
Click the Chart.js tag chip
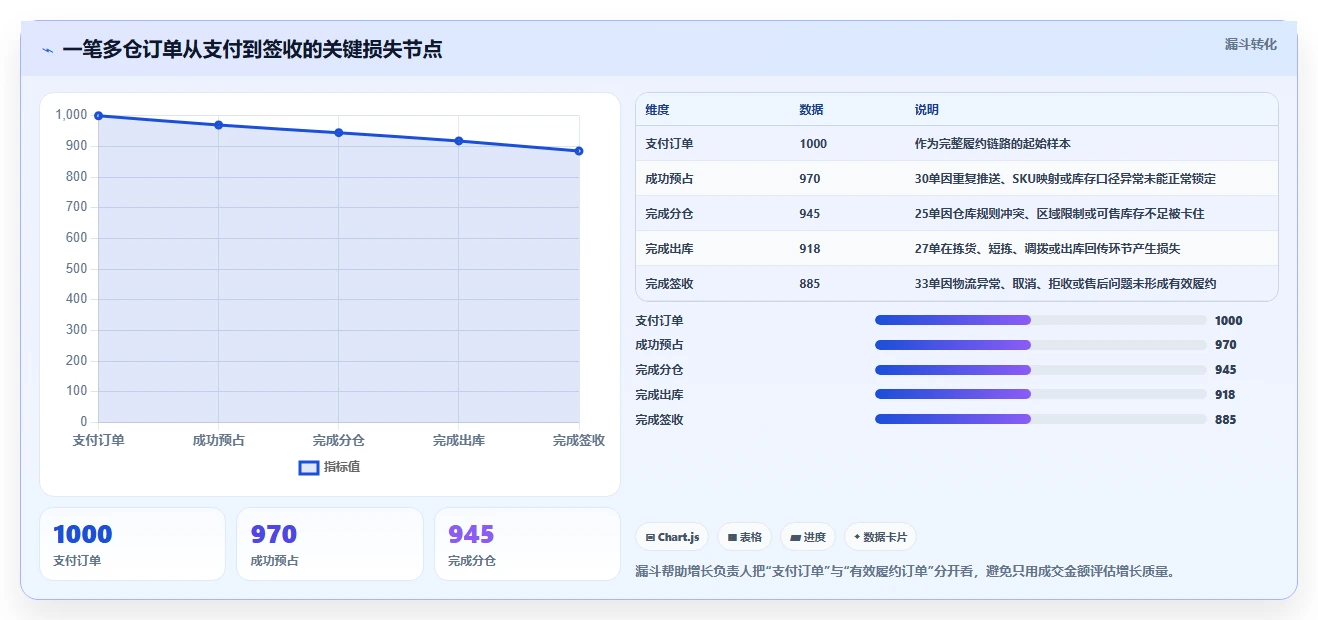(x=672, y=537)
